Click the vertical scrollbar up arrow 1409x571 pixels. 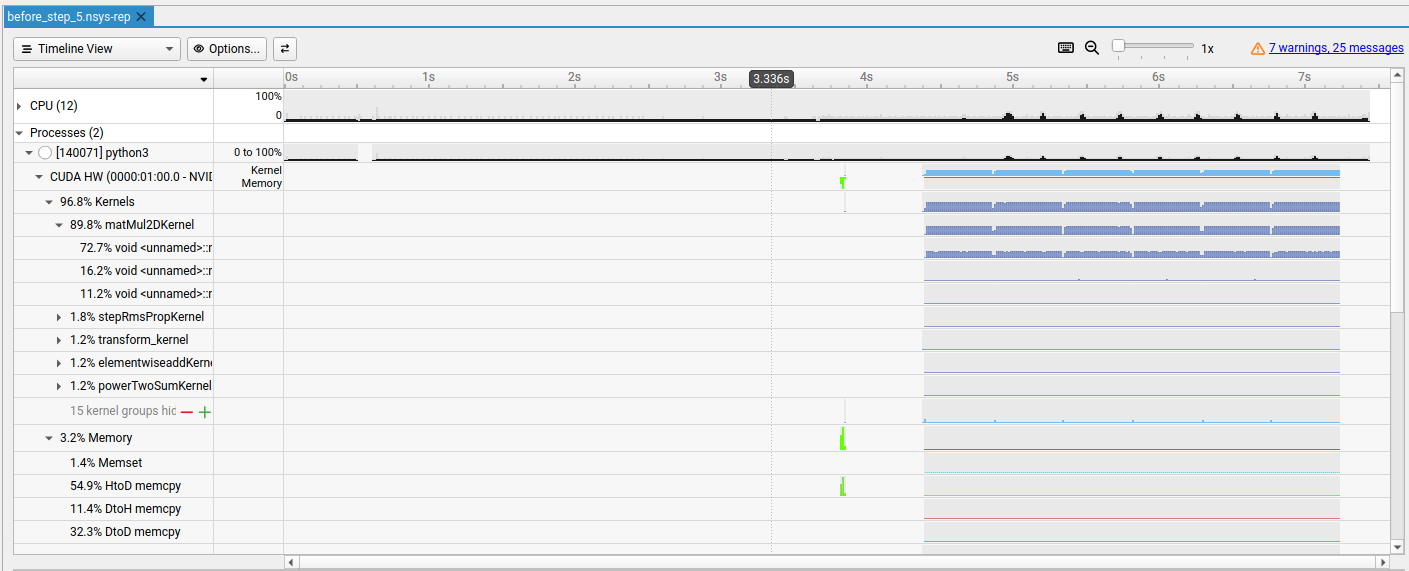coord(1398,75)
